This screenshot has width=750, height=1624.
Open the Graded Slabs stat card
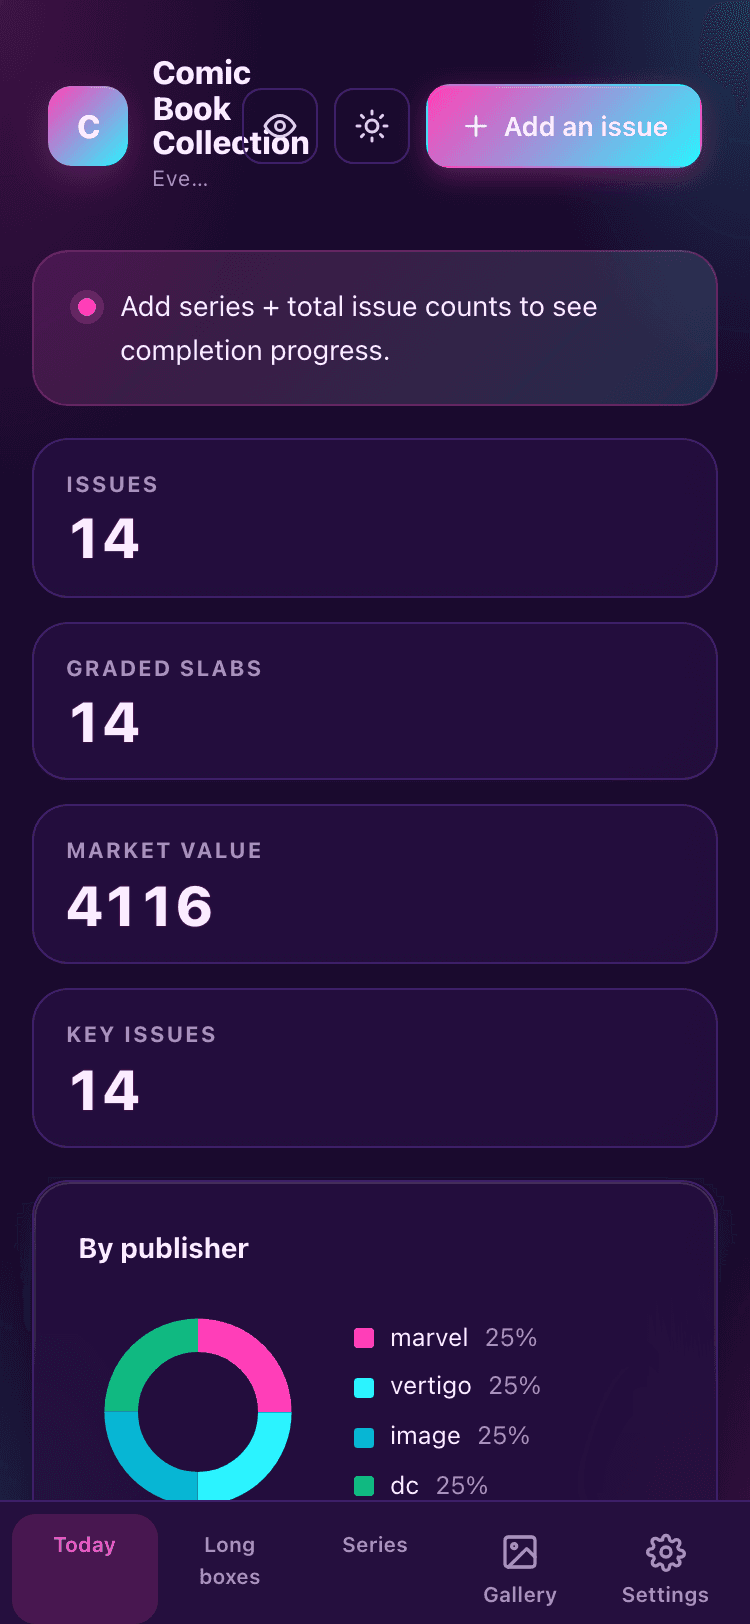pyautogui.click(x=375, y=701)
